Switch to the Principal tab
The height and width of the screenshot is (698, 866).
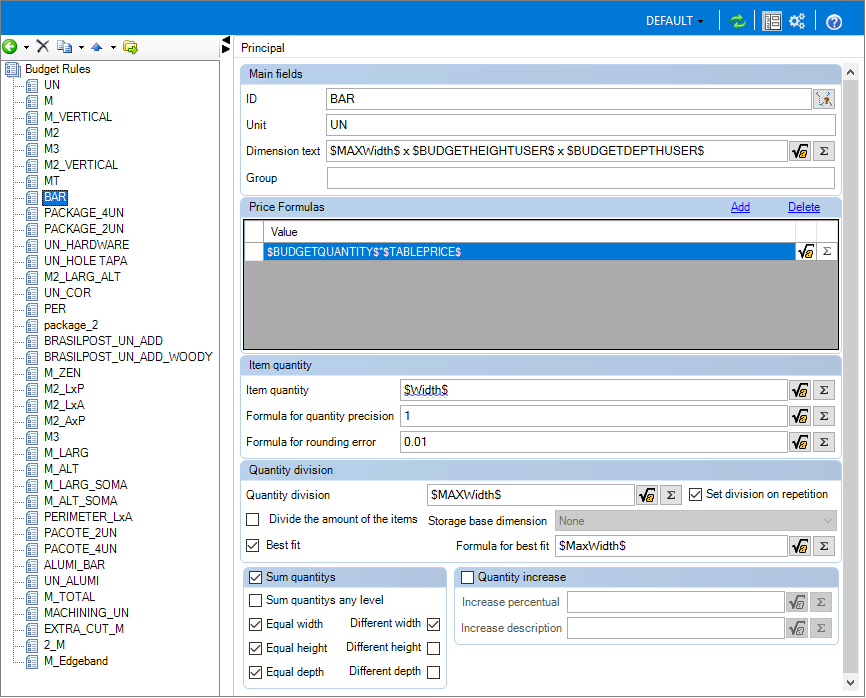point(263,48)
